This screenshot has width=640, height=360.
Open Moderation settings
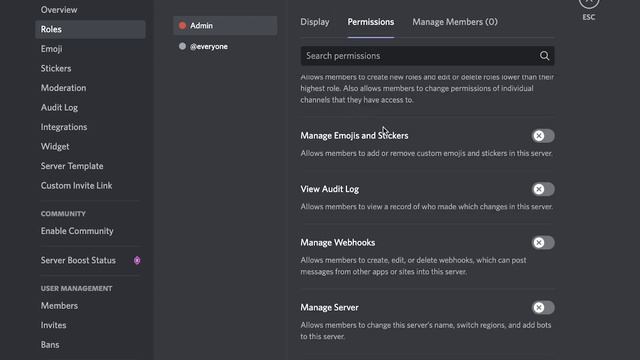tap(90, 88)
